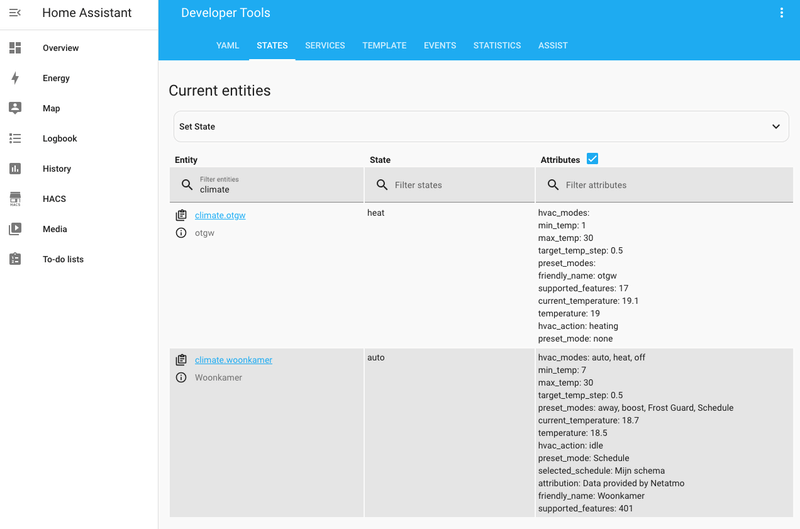Copy climate.woonkamer entity ID with clipboard icon

[x=181, y=360]
